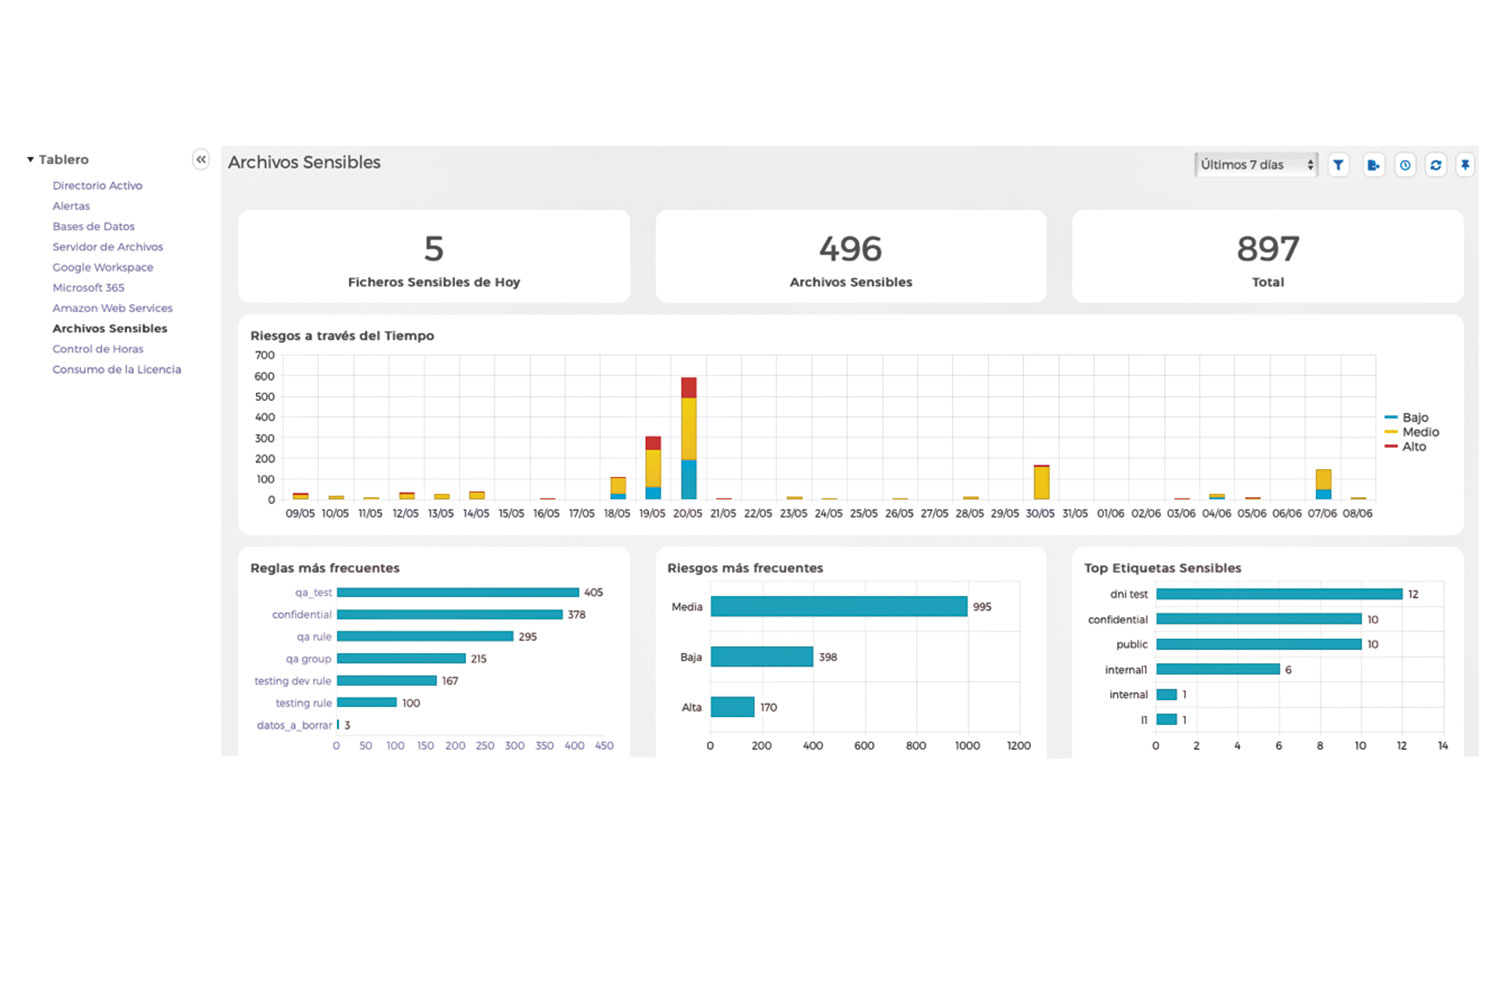
Task: Click the testing rule bar with 100
Action: [367, 702]
